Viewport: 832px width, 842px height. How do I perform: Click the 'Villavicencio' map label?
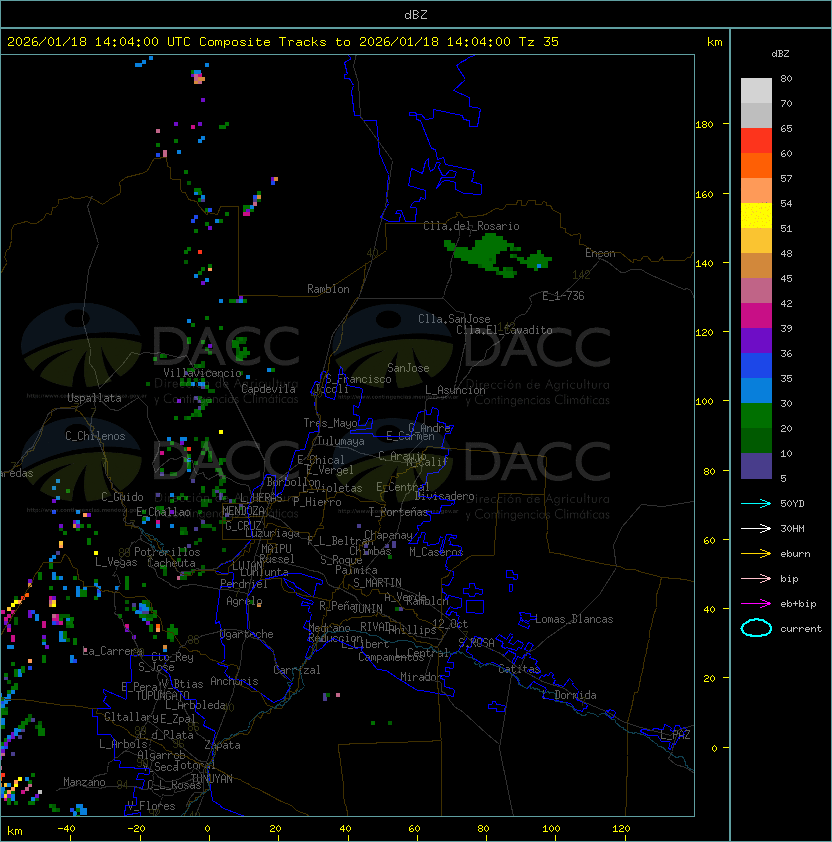pos(202,373)
